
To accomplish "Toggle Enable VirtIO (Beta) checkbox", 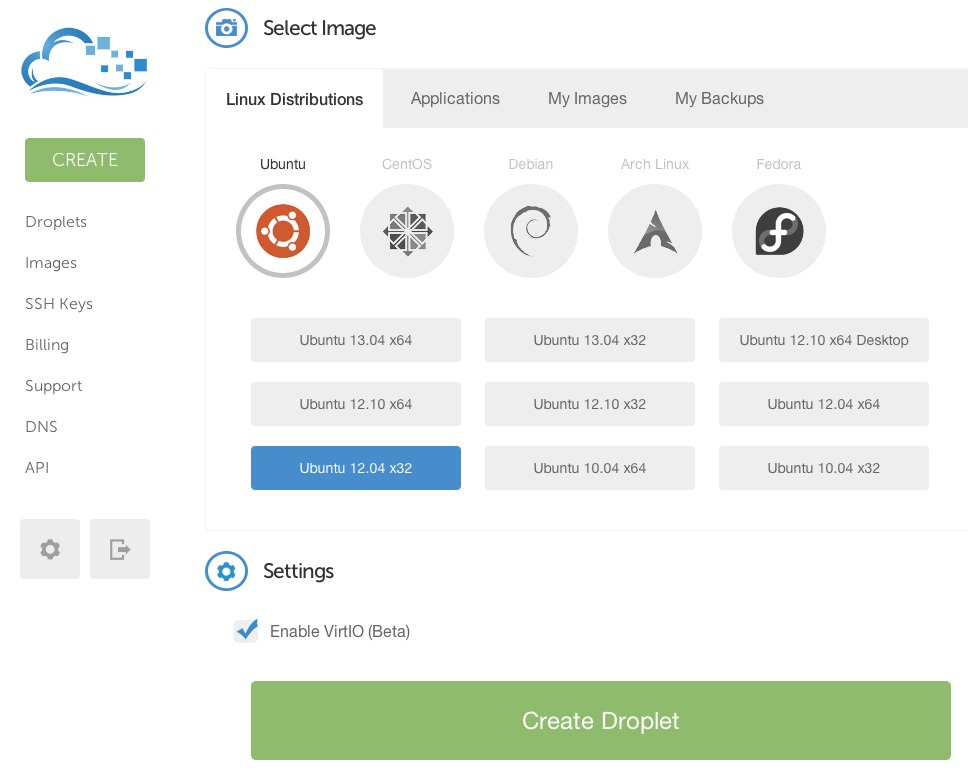I will [x=246, y=630].
